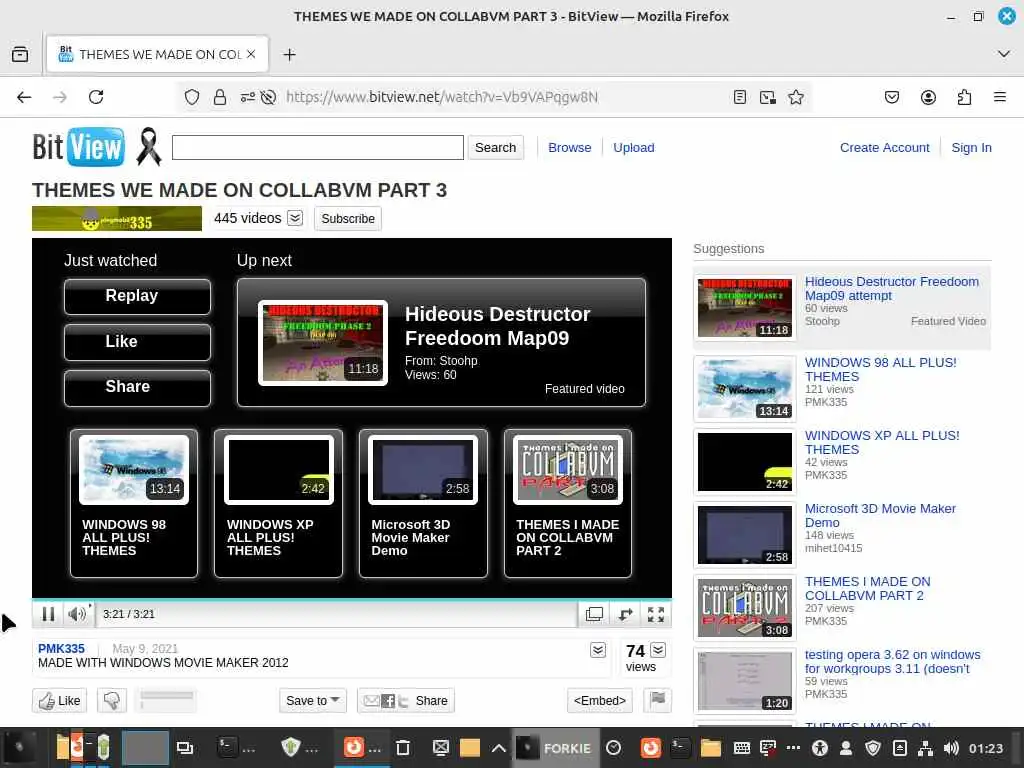1024x768 pixels.
Task: Expand taskbar hidden items chevron
Action: pos(498,748)
